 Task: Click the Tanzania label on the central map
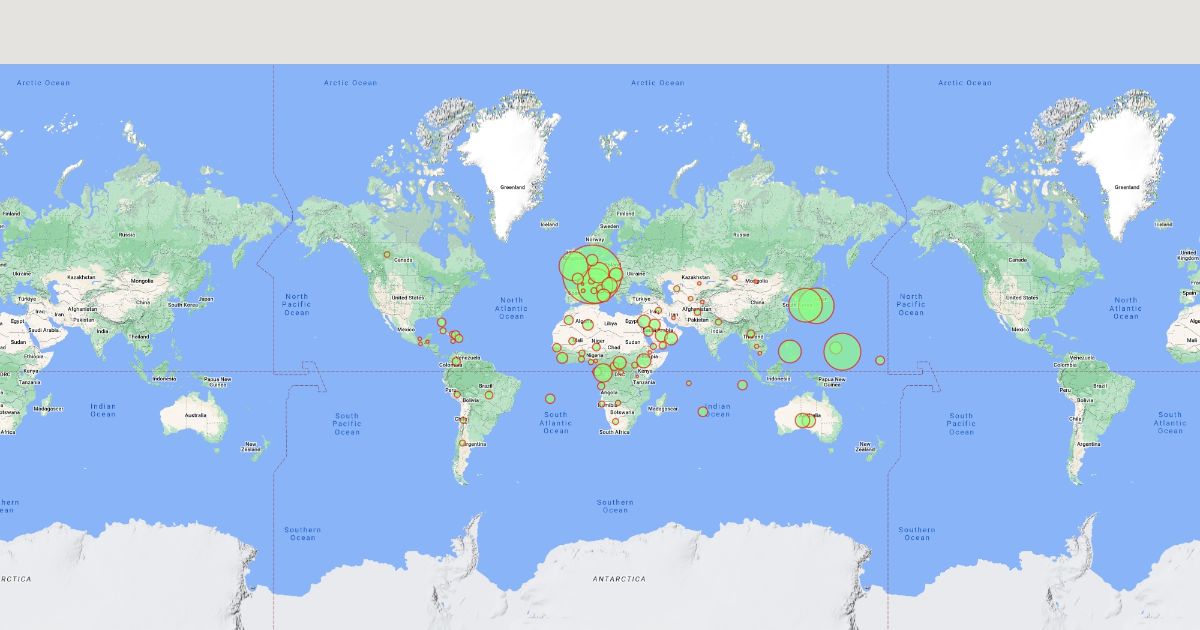tap(644, 382)
